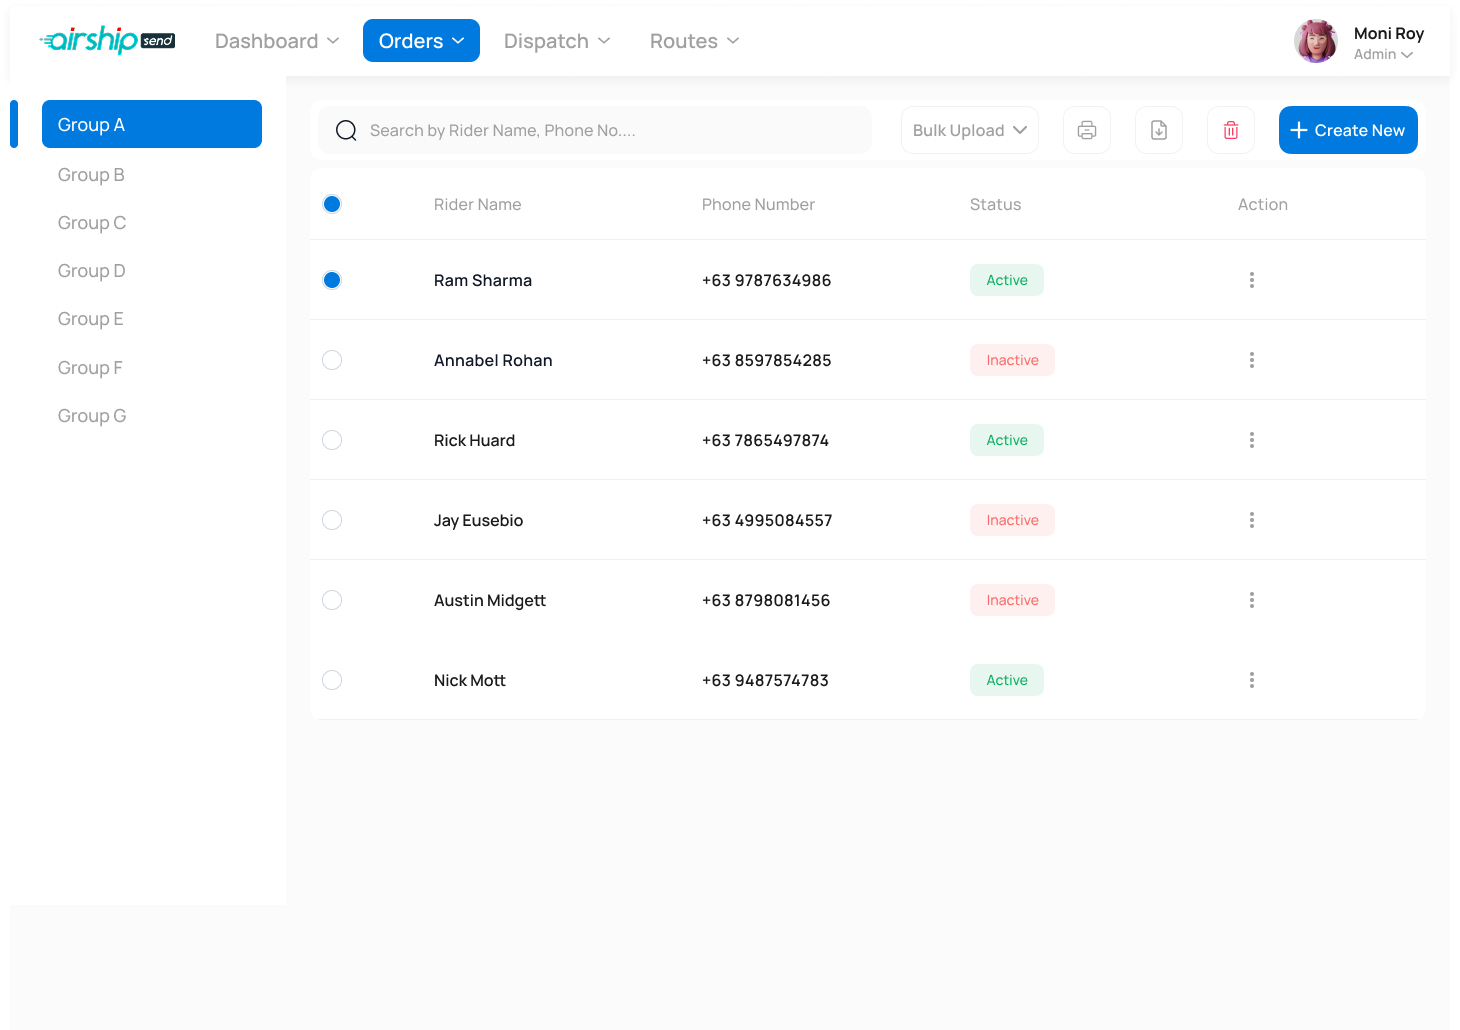Click the rider search input field
The image size is (1460, 1030).
point(595,130)
